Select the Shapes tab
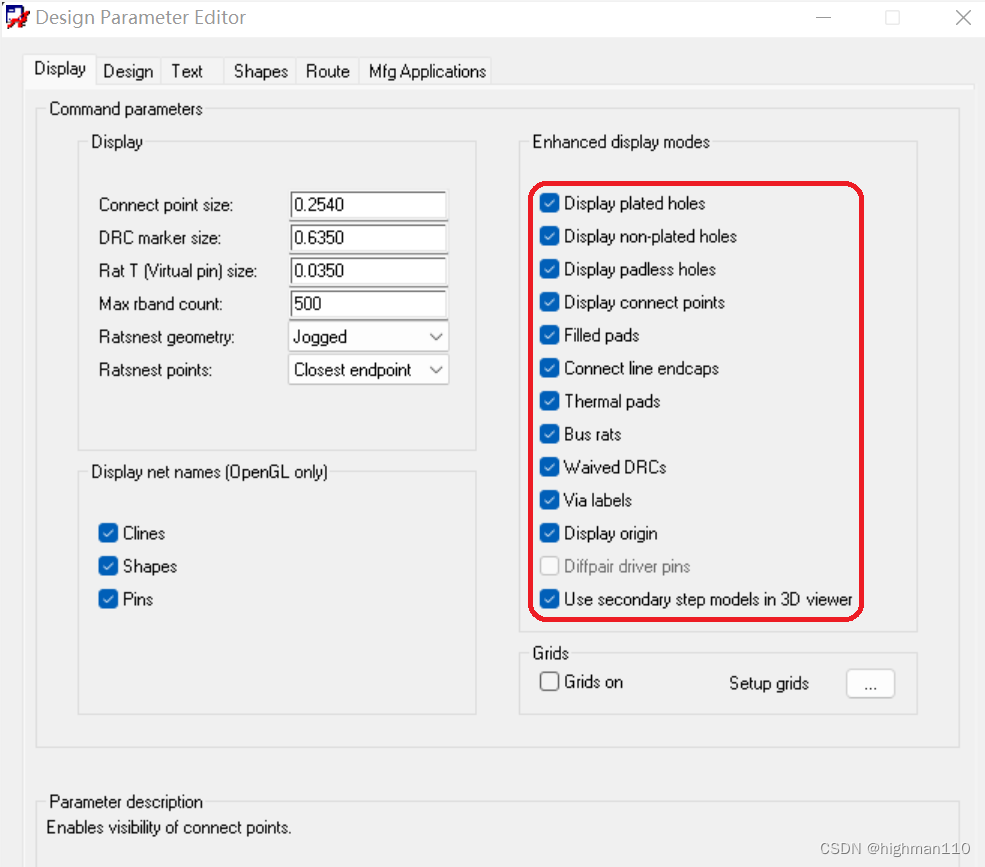Viewport: 985px width, 867px height. (261, 71)
